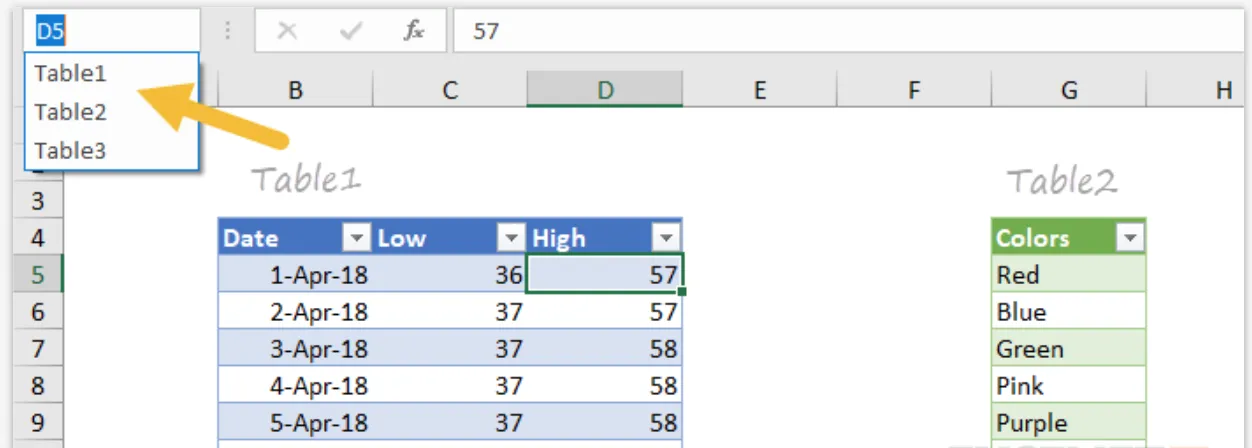Image resolution: width=1252 pixels, height=448 pixels.
Task: Click the handwritten Table2 label
Action: click(1062, 181)
